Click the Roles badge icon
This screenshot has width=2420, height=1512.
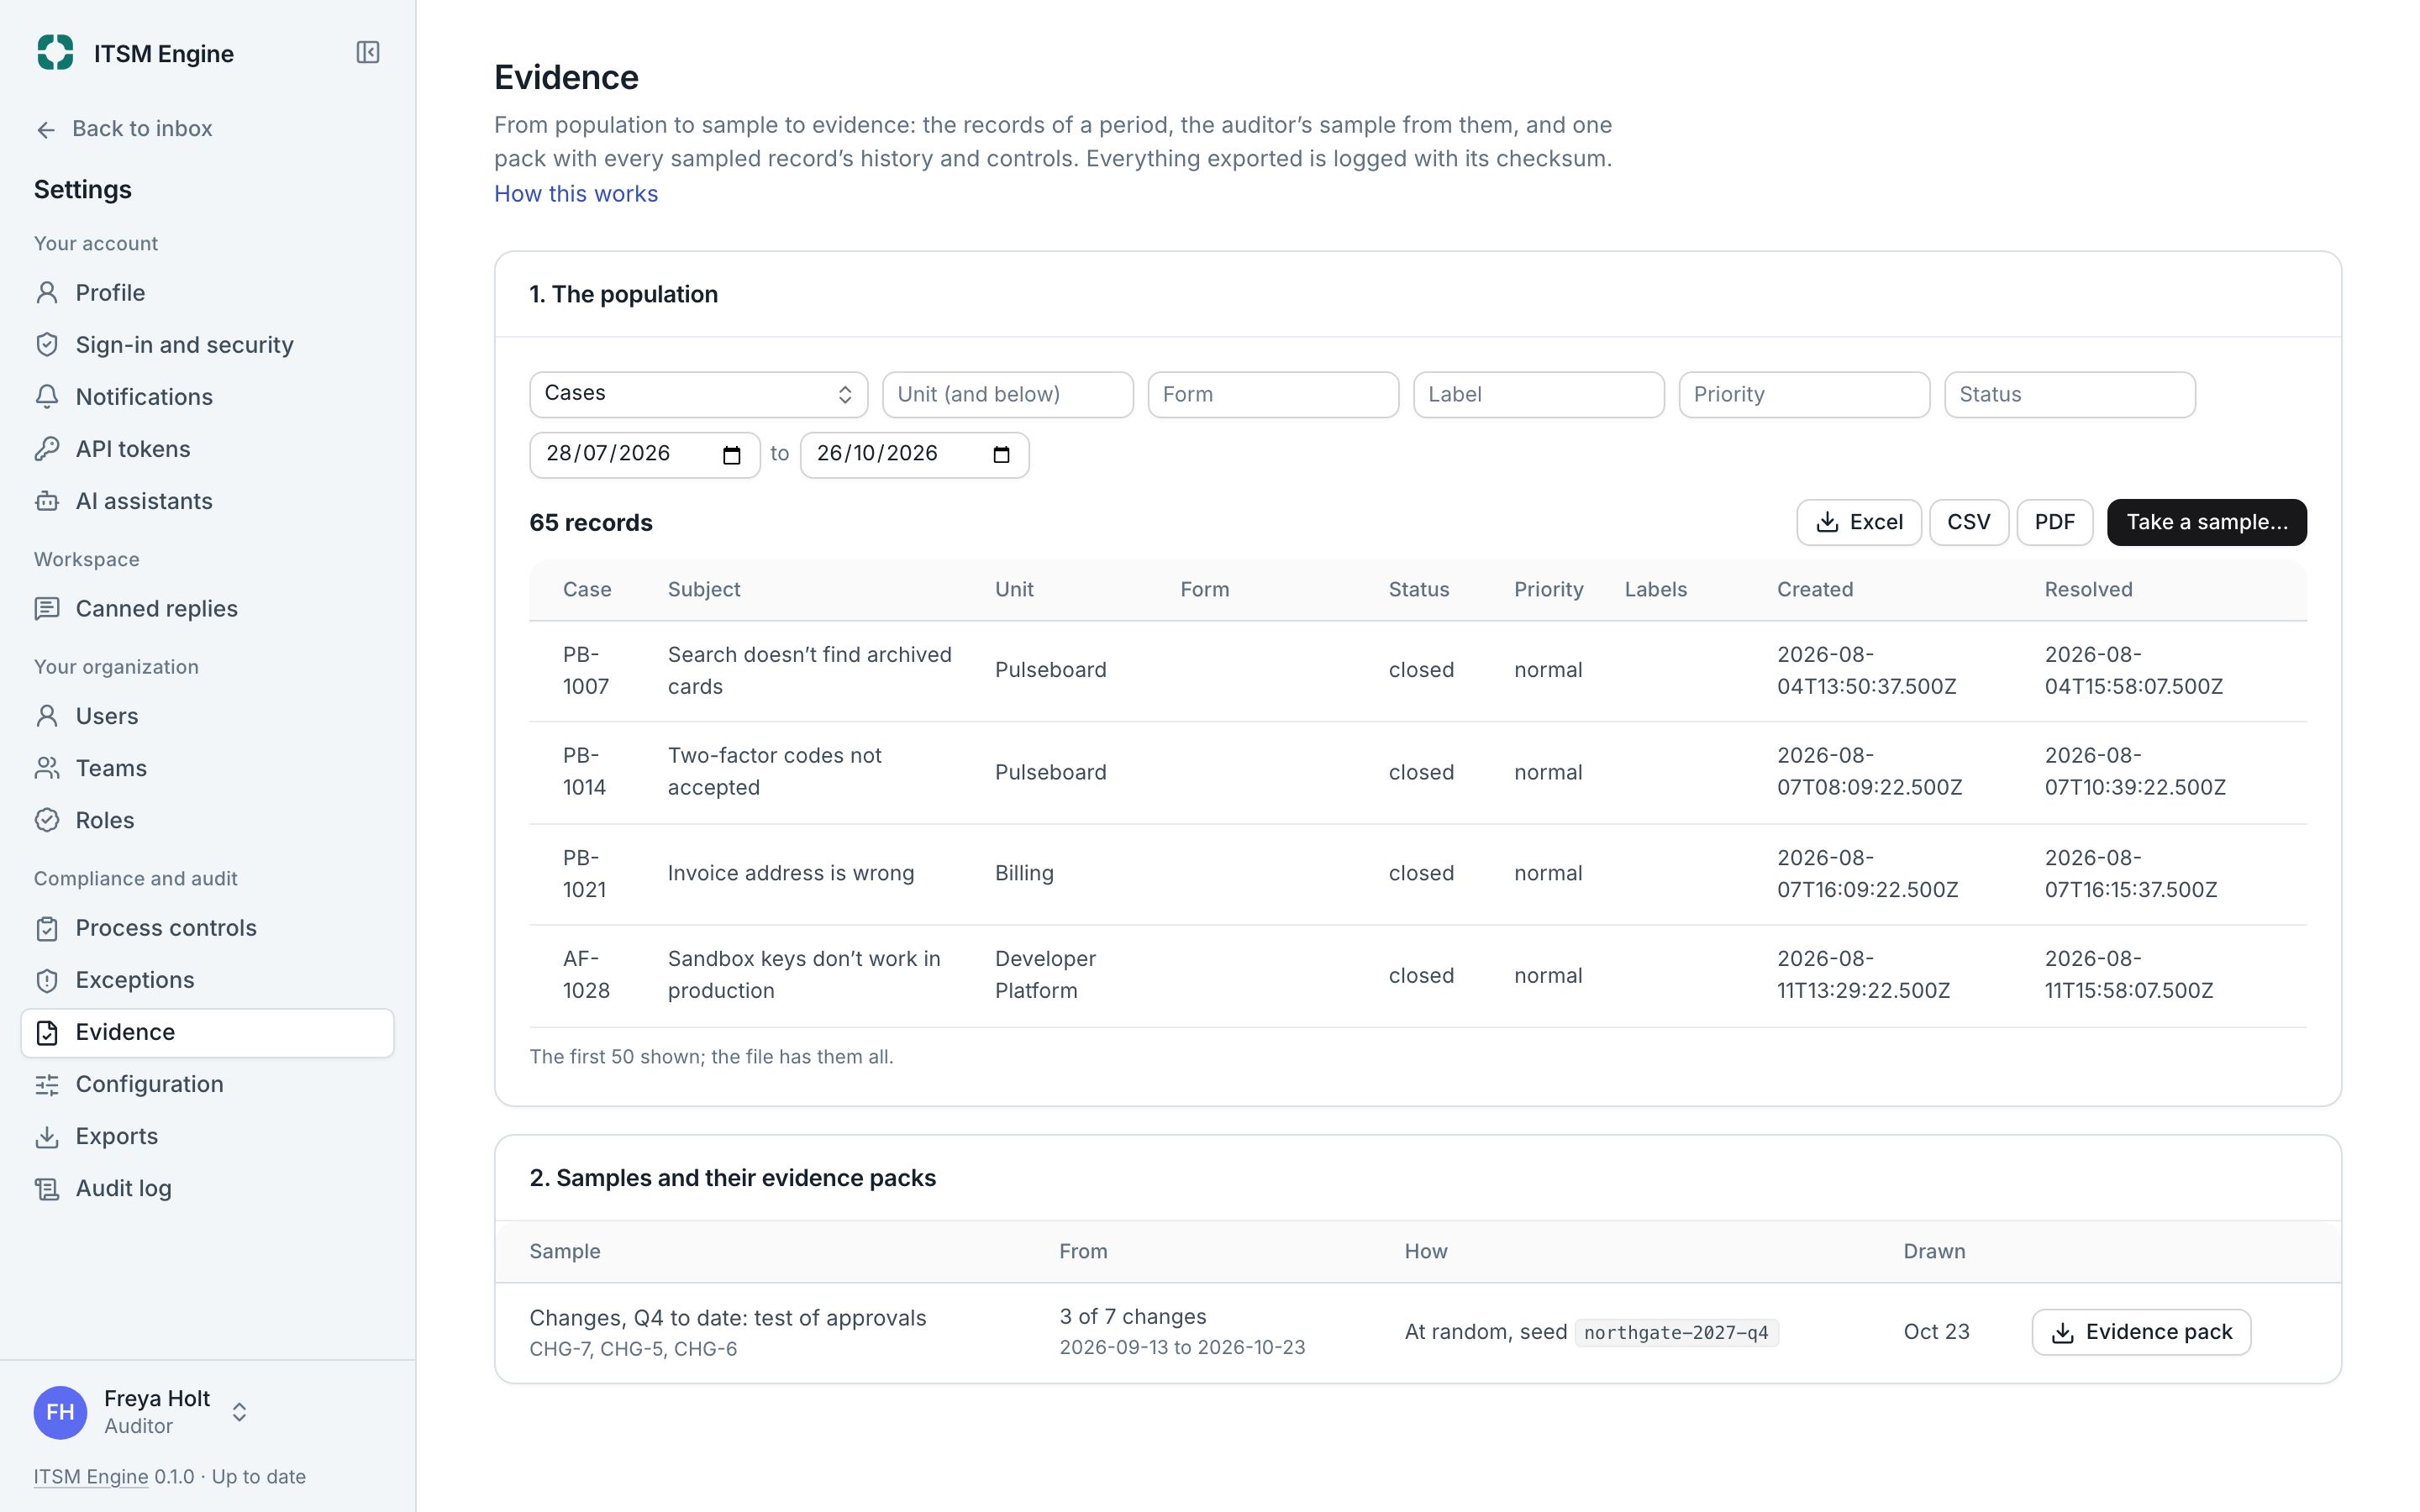tap(47, 820)
